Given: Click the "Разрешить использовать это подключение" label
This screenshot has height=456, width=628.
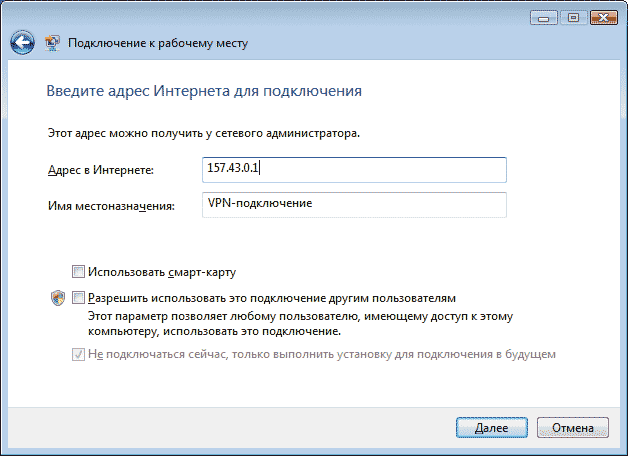Looking at the screenshot, I should 272,298.
